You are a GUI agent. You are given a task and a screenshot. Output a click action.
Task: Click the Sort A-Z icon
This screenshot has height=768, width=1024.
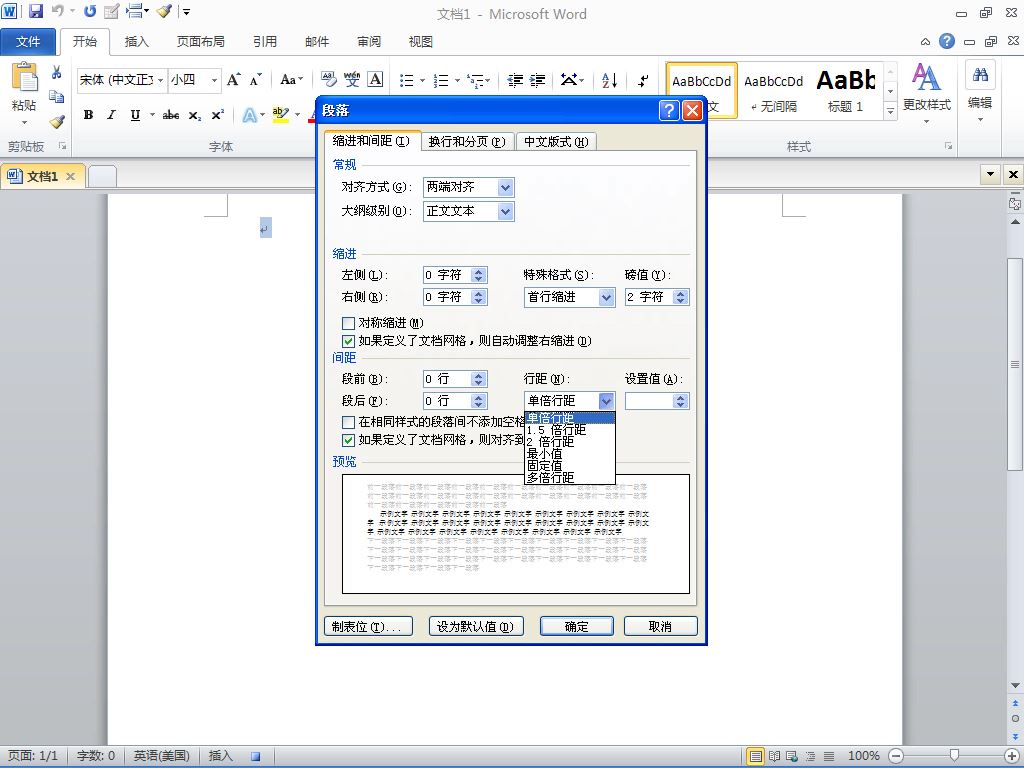(609, 80)
